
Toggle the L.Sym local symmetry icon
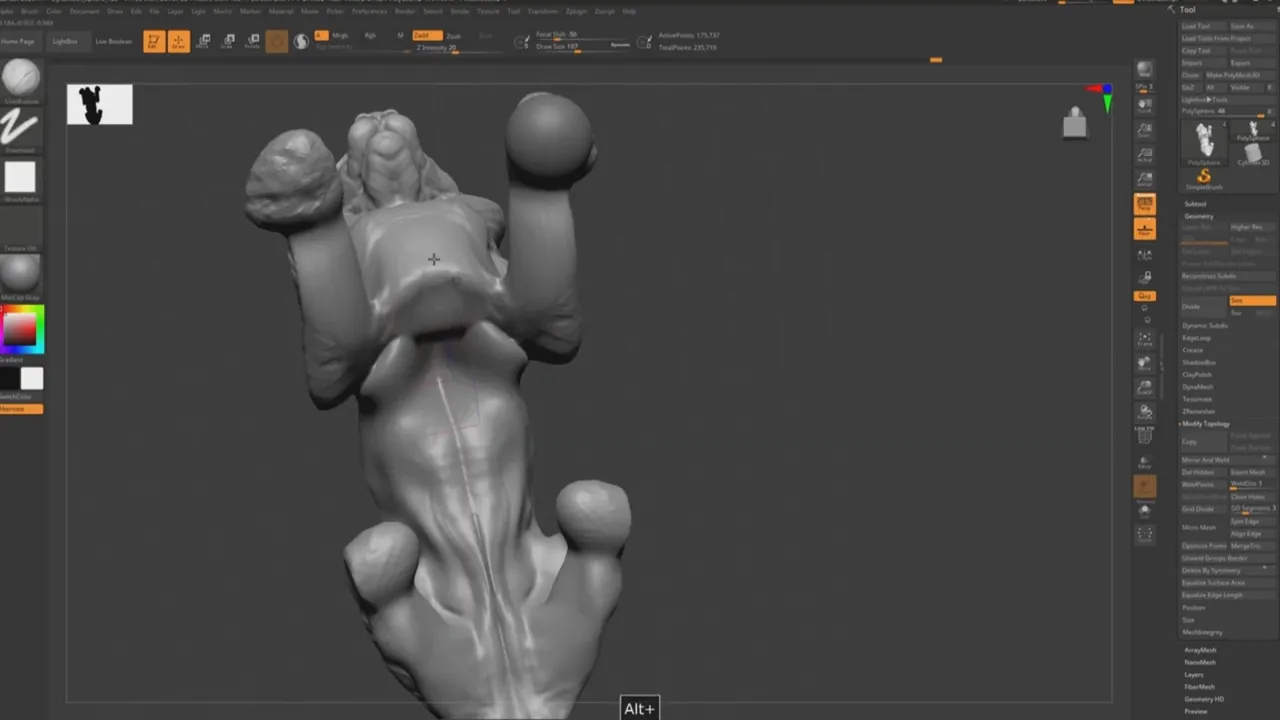[x=1145, y=255]
